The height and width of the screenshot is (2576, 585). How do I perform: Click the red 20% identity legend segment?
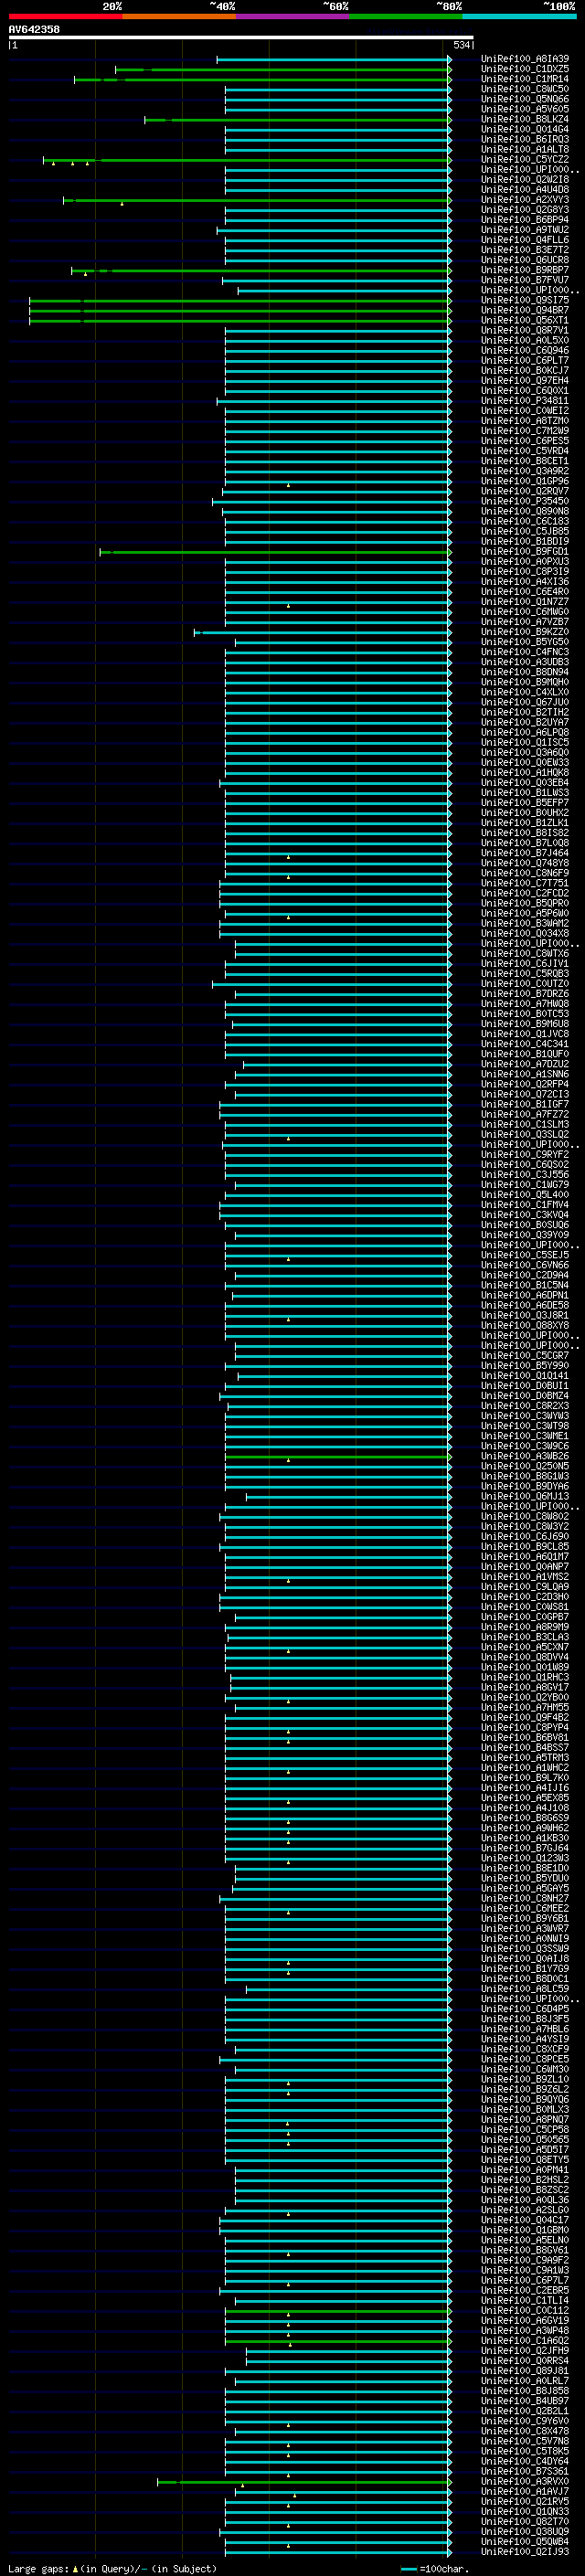(x=65, y=16)
